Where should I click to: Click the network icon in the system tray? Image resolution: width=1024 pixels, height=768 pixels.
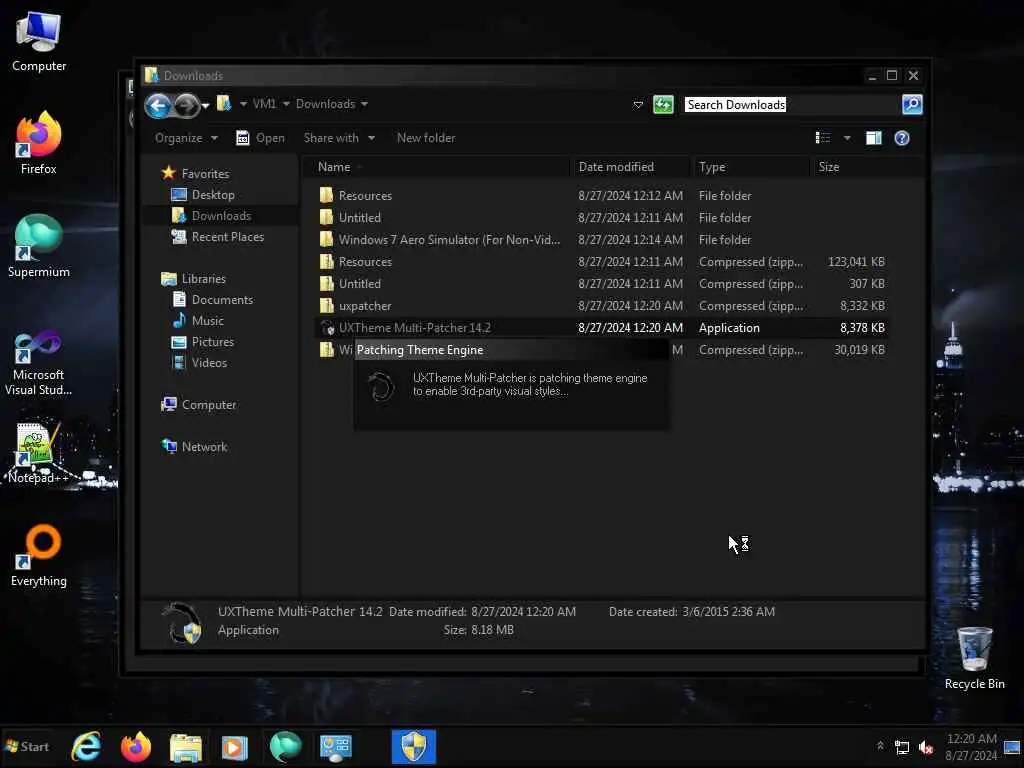902,747
